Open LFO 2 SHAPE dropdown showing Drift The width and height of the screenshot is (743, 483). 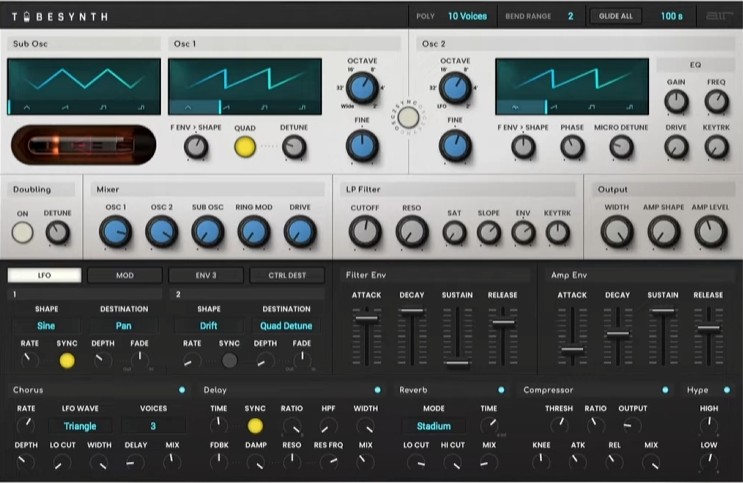coord(208,326)
